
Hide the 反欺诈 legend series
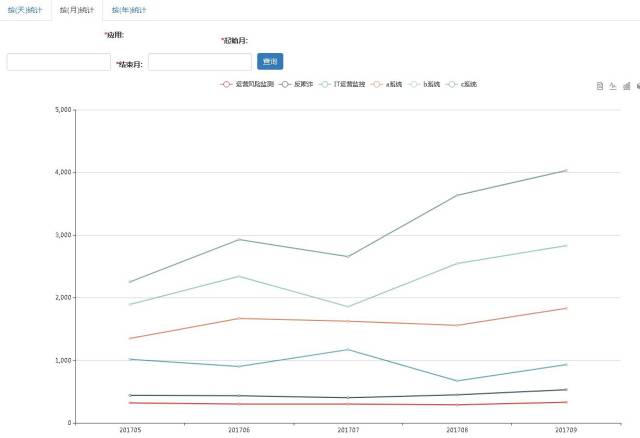point(297,84)
